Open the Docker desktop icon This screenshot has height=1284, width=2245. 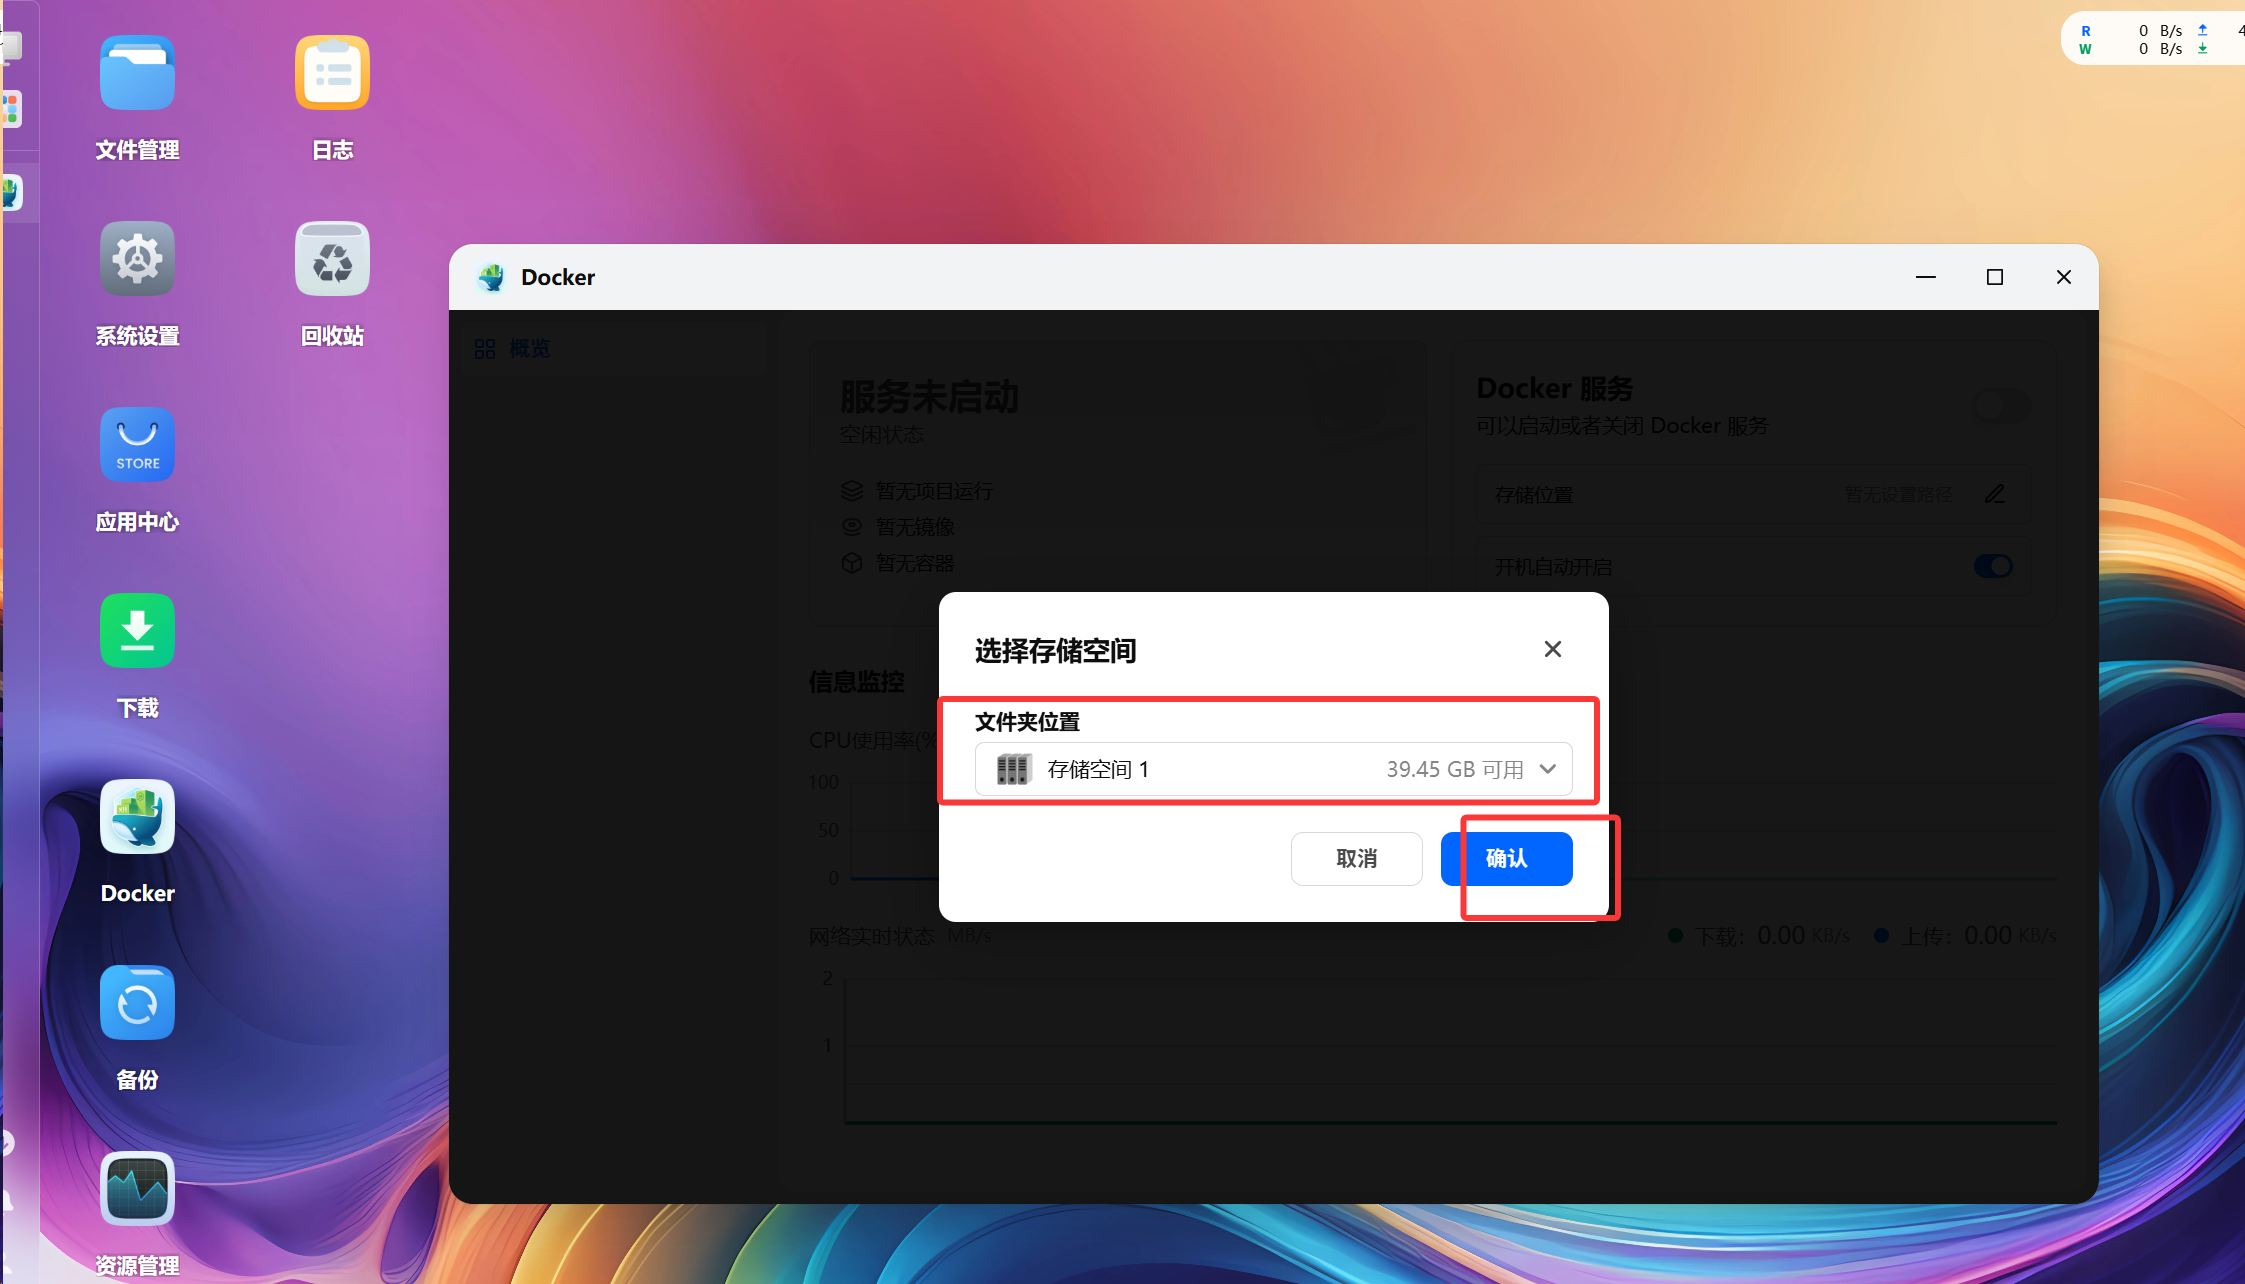(x=137, y=818)
